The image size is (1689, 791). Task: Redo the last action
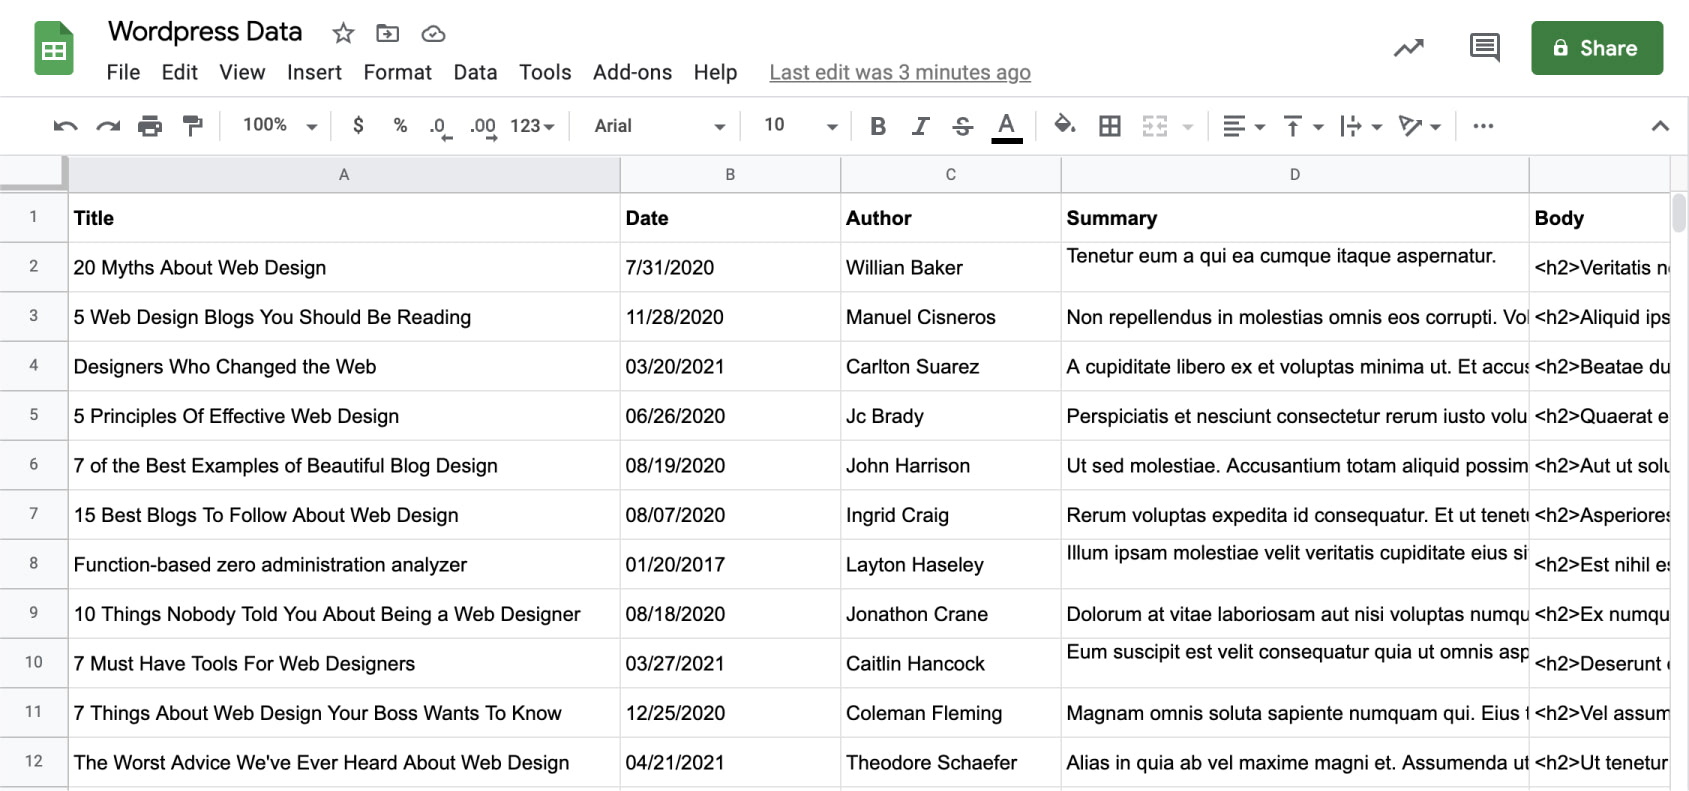coord(108,126)
